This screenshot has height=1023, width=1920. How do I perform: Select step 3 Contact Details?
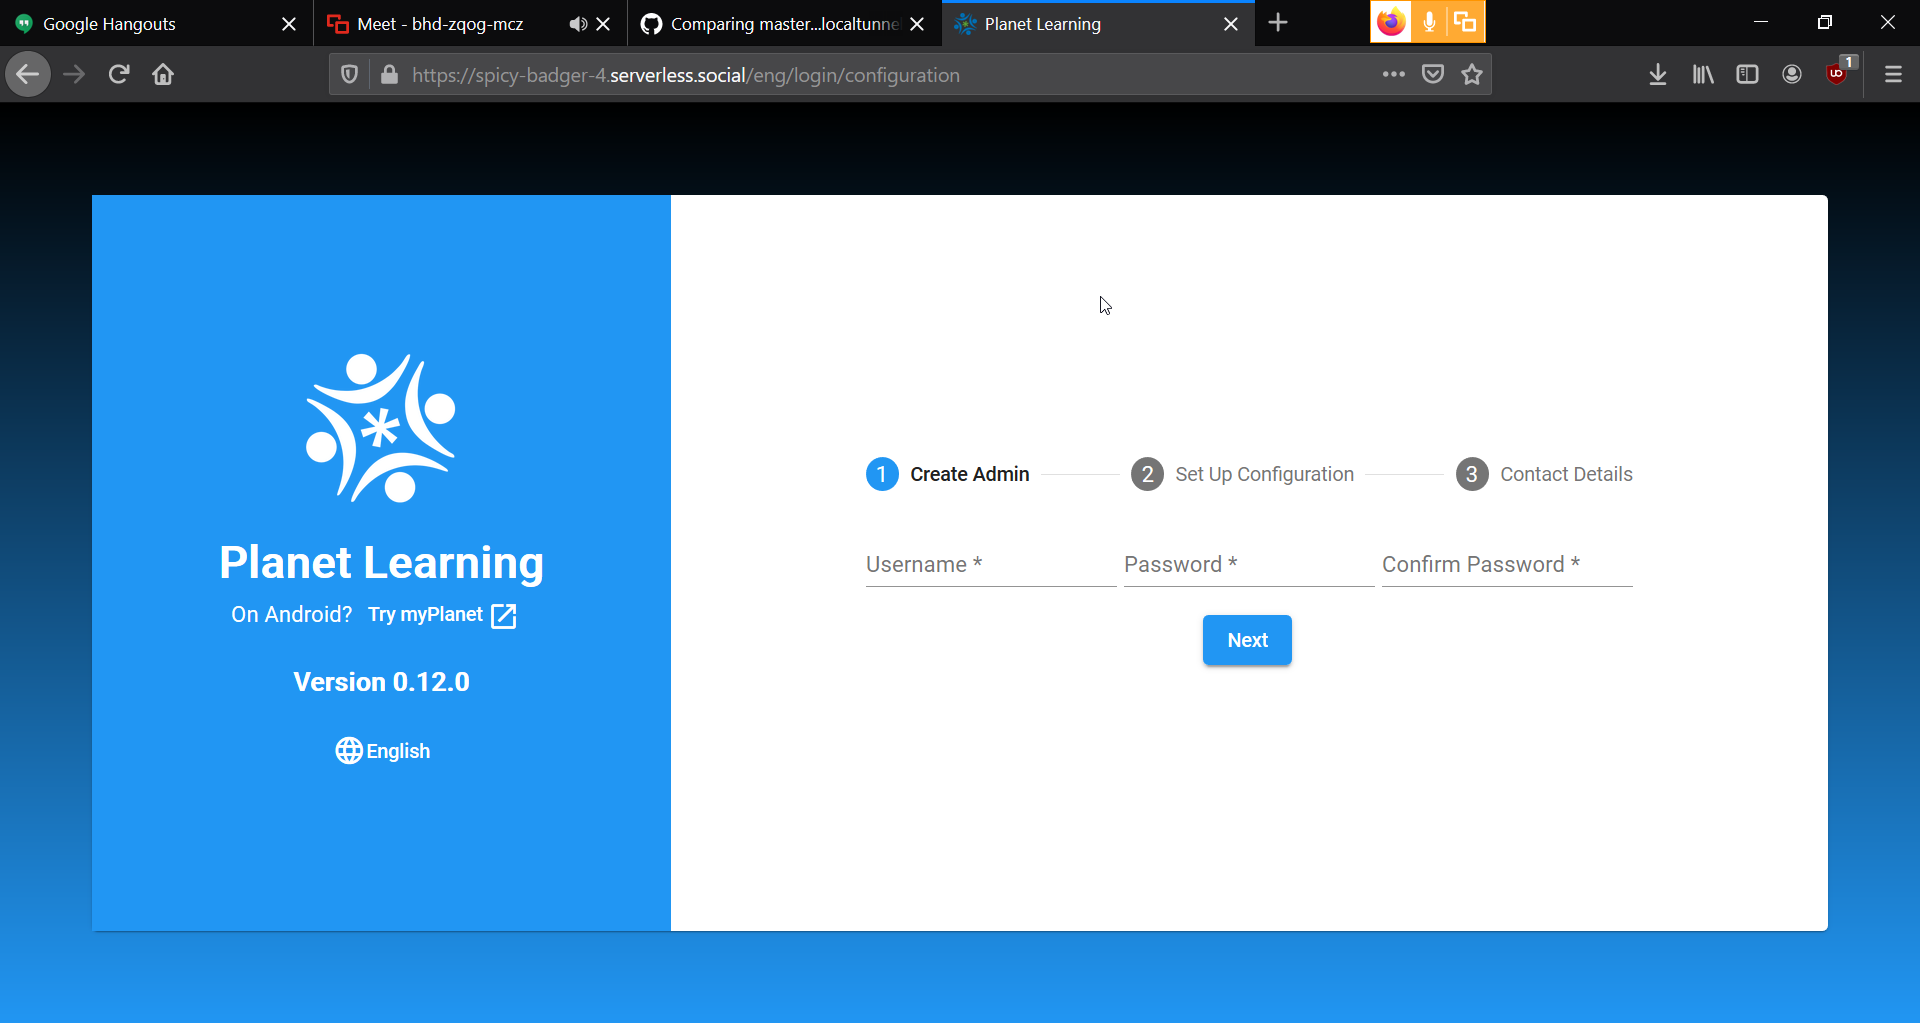[1545, 474]
